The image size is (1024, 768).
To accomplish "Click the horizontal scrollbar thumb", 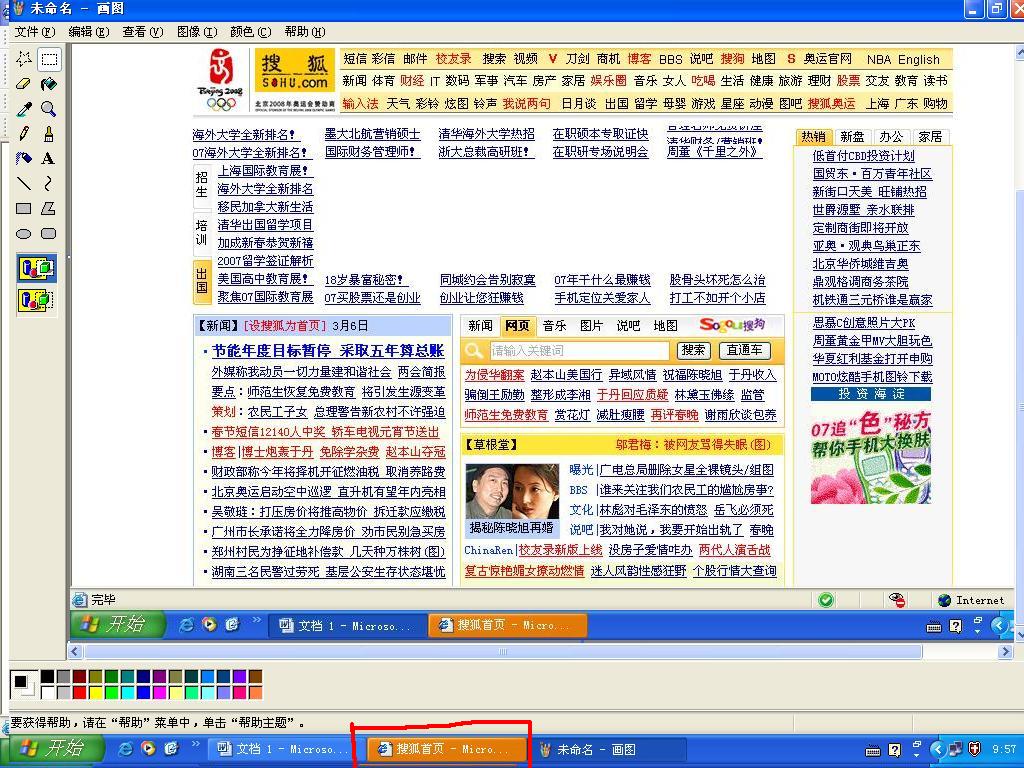I will [503, 651].
